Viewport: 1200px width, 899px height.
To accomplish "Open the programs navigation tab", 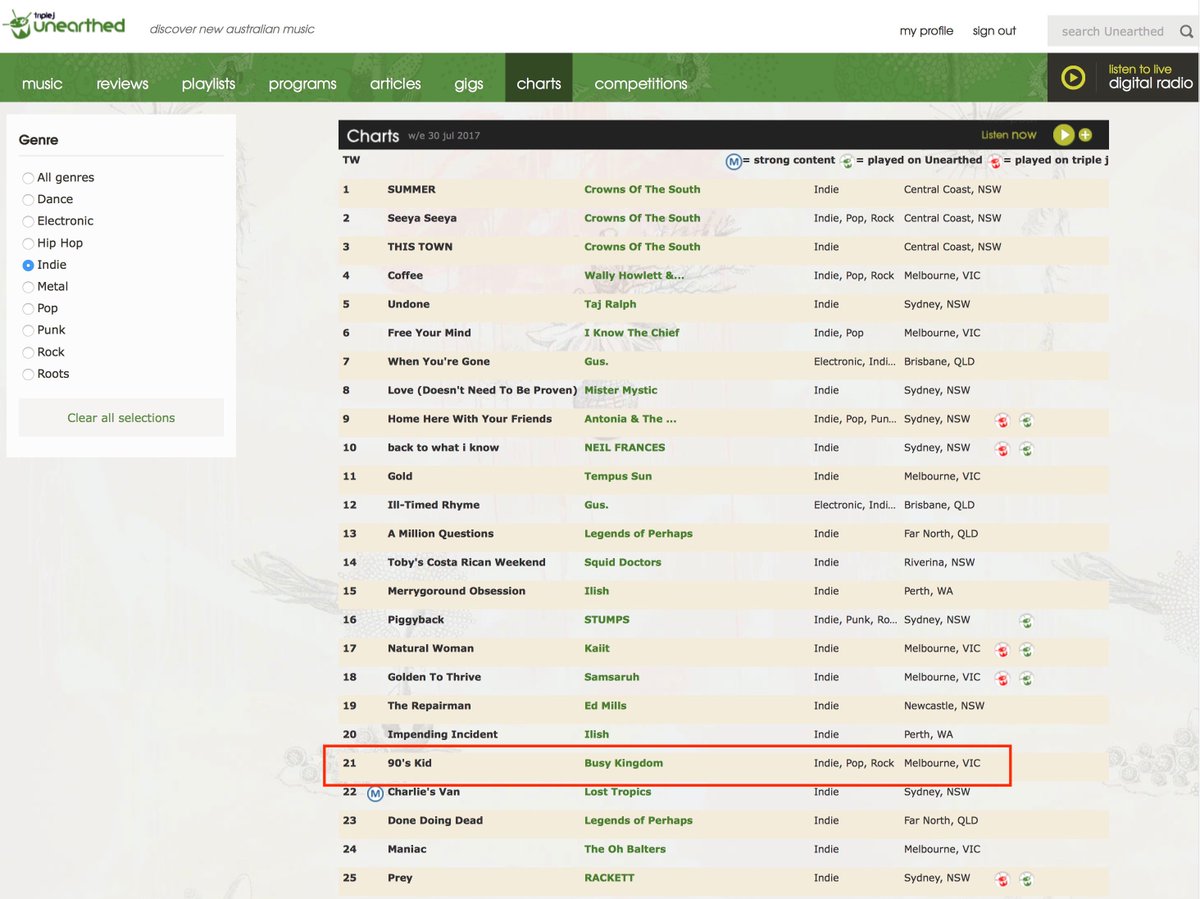I will click(x=302, y=84).
